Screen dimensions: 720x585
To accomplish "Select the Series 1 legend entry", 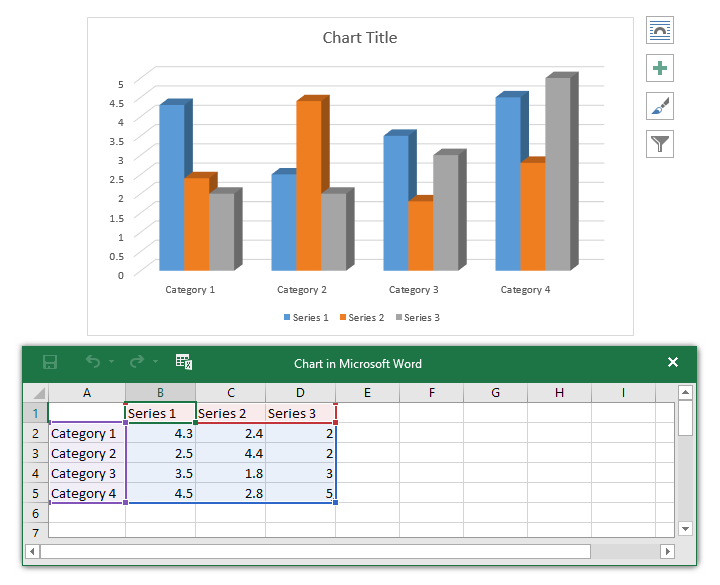I will (x=306, y=317).
